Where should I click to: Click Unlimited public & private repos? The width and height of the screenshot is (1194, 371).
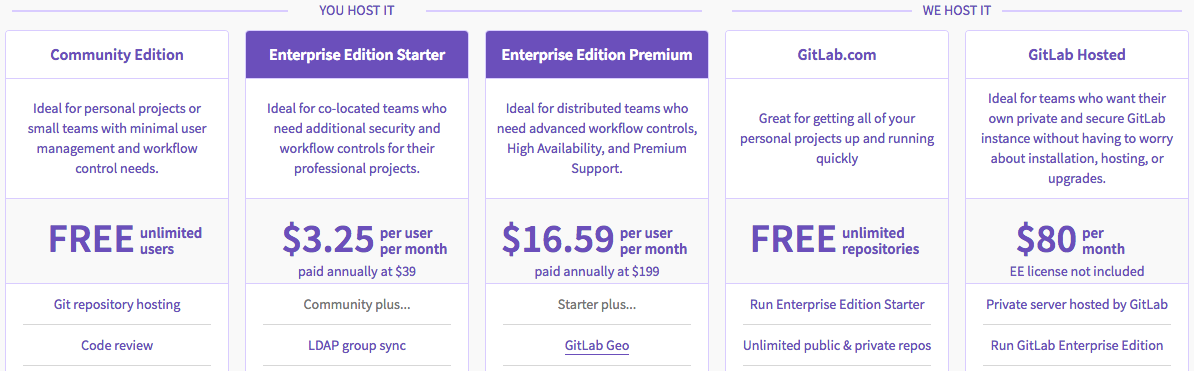click(836, 345)
